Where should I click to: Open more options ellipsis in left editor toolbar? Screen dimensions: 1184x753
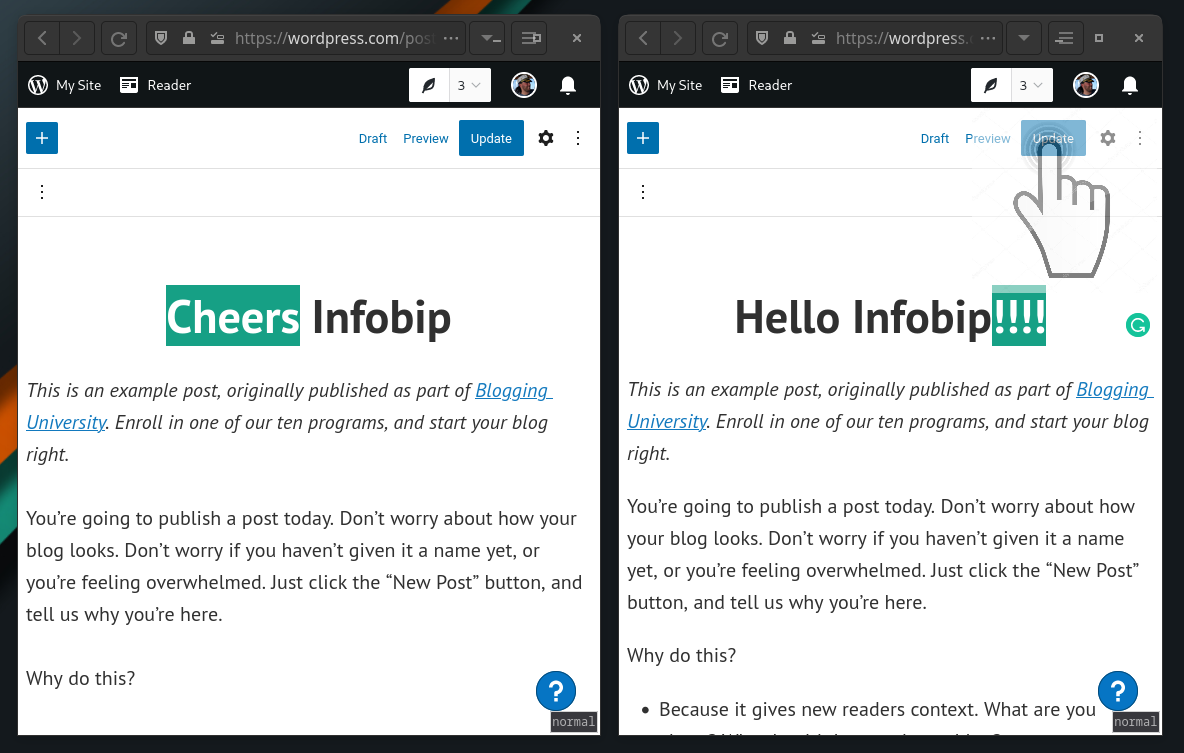[578, 138]
